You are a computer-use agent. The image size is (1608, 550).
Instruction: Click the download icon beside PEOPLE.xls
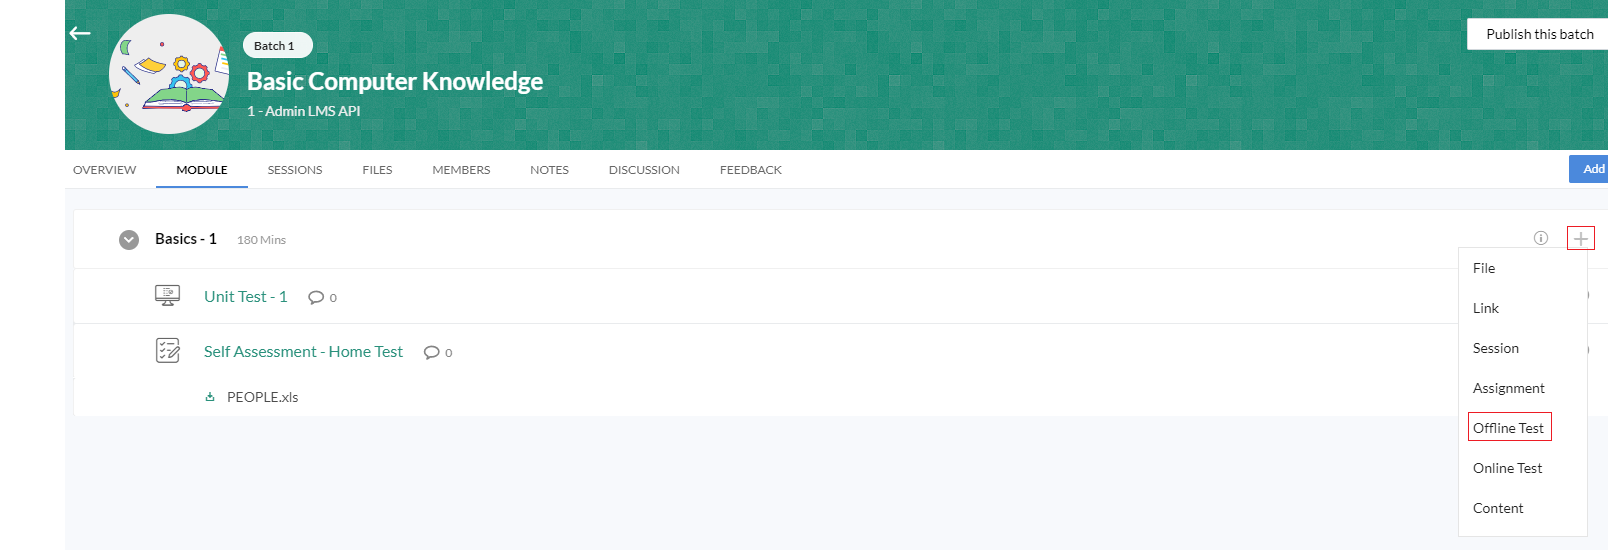[x=210, y=397]
